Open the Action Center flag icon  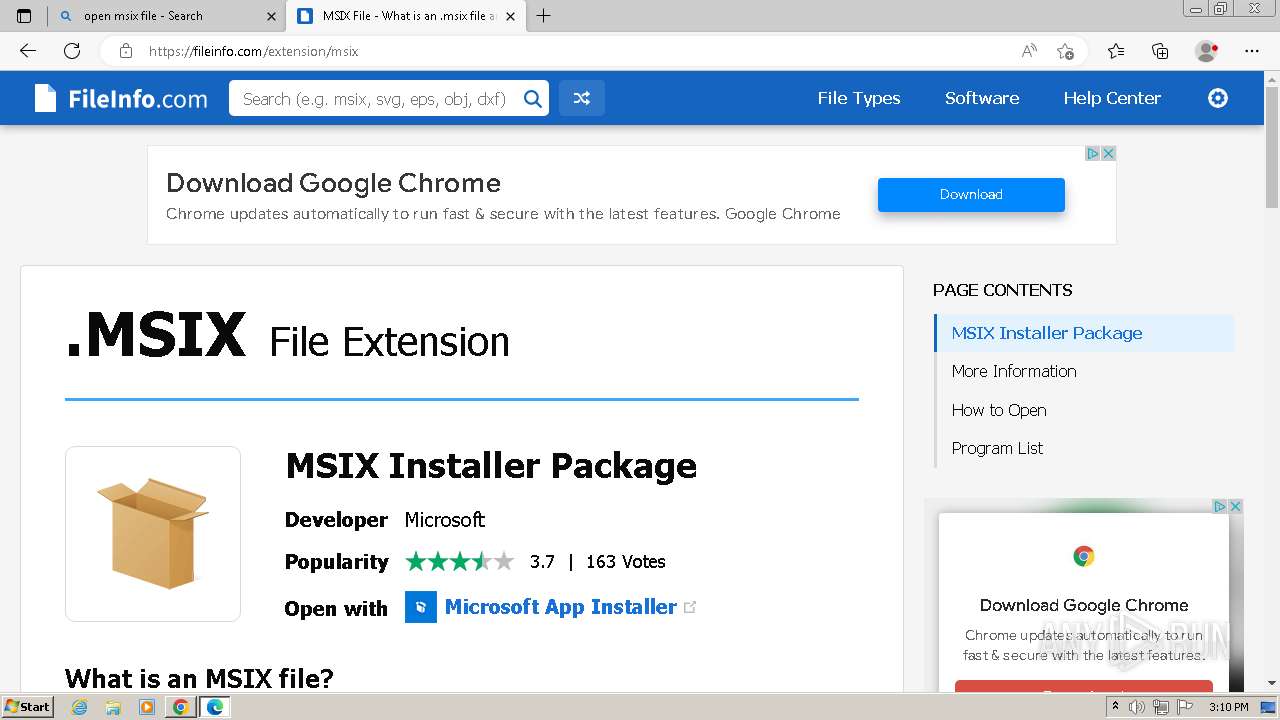(1184, 707)
